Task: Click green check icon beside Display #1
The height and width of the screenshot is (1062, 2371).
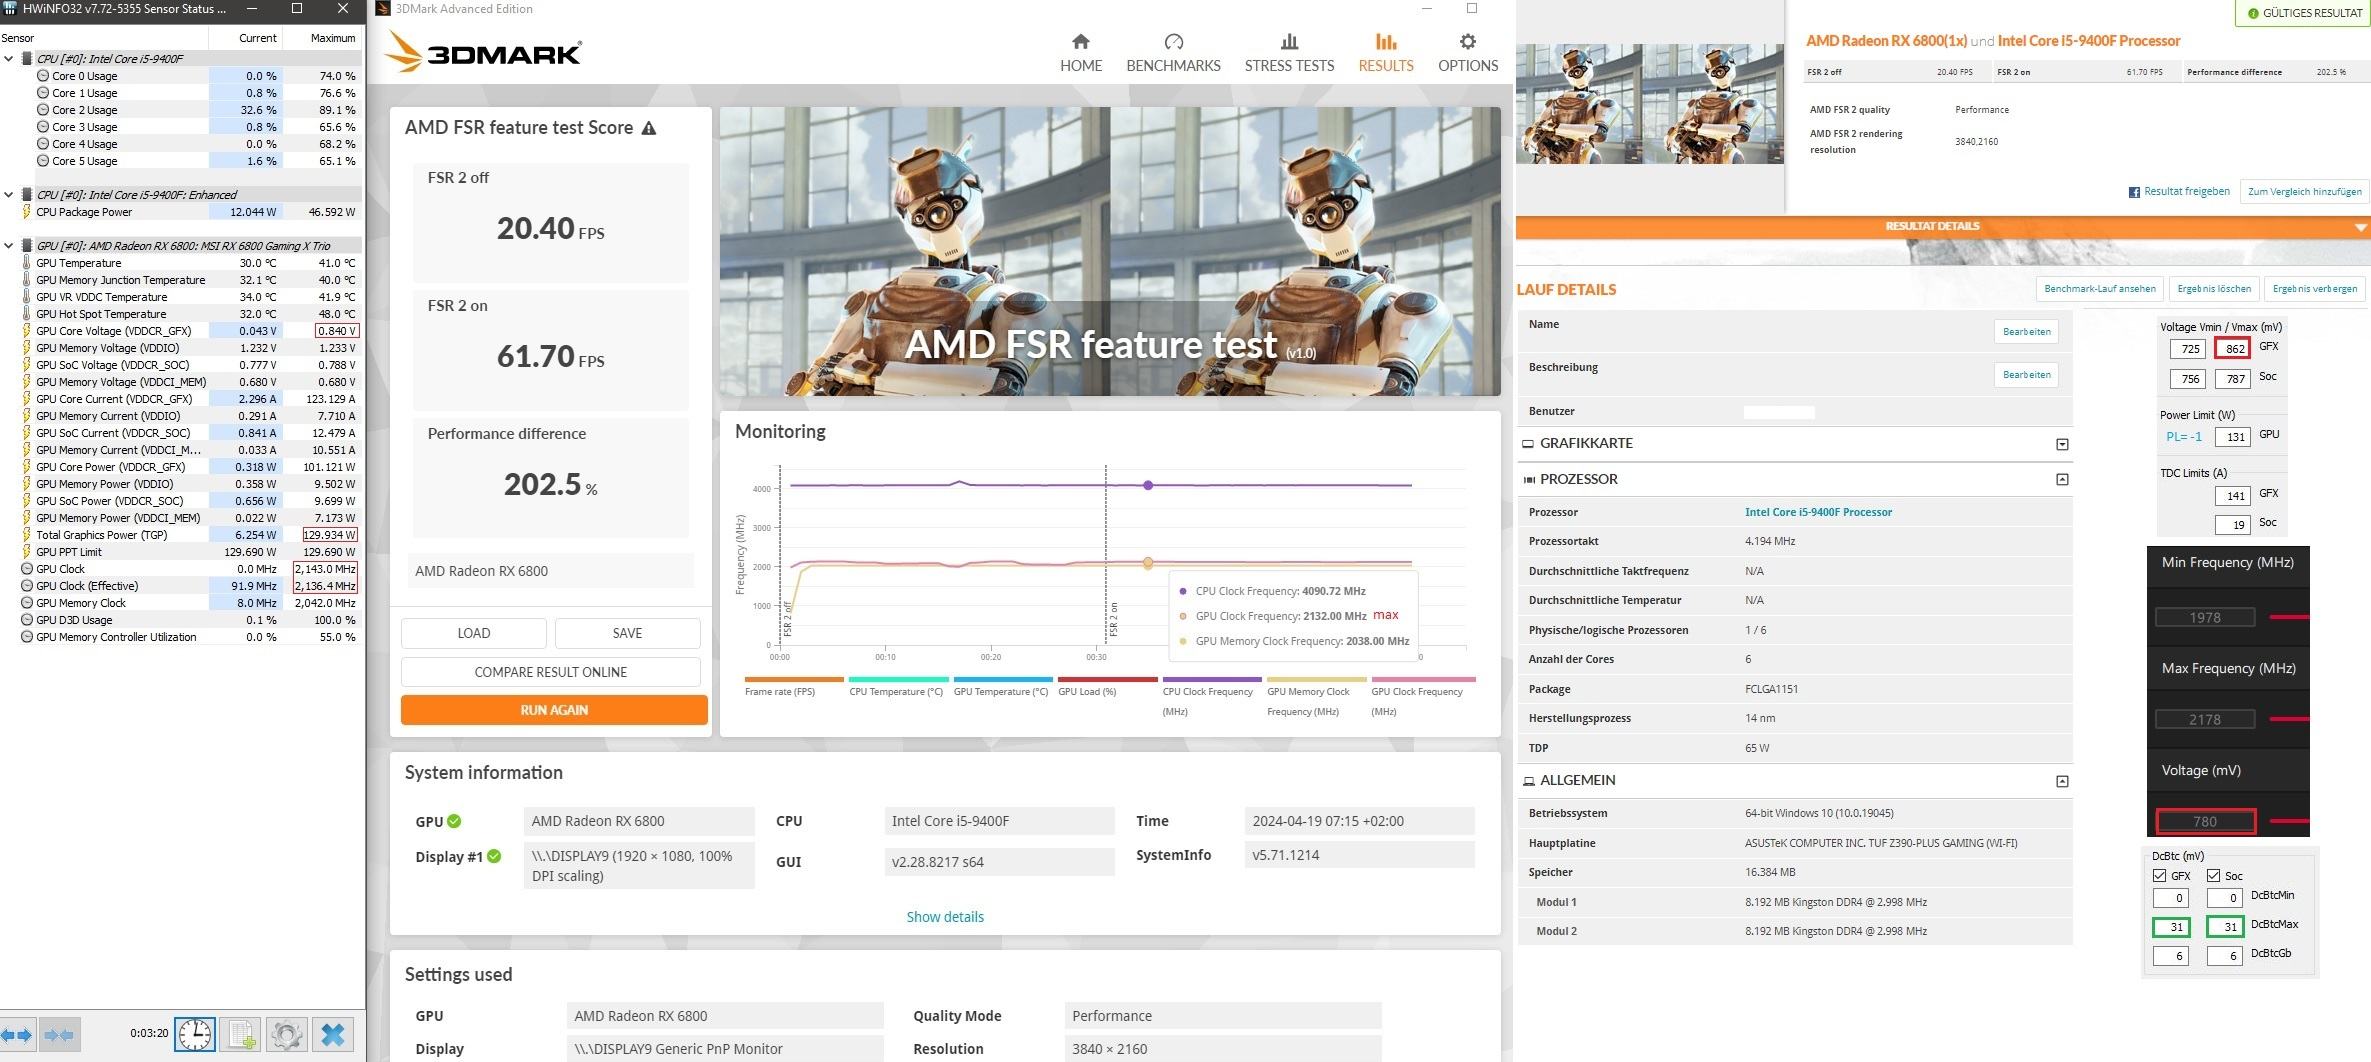Action: (494, 856)
